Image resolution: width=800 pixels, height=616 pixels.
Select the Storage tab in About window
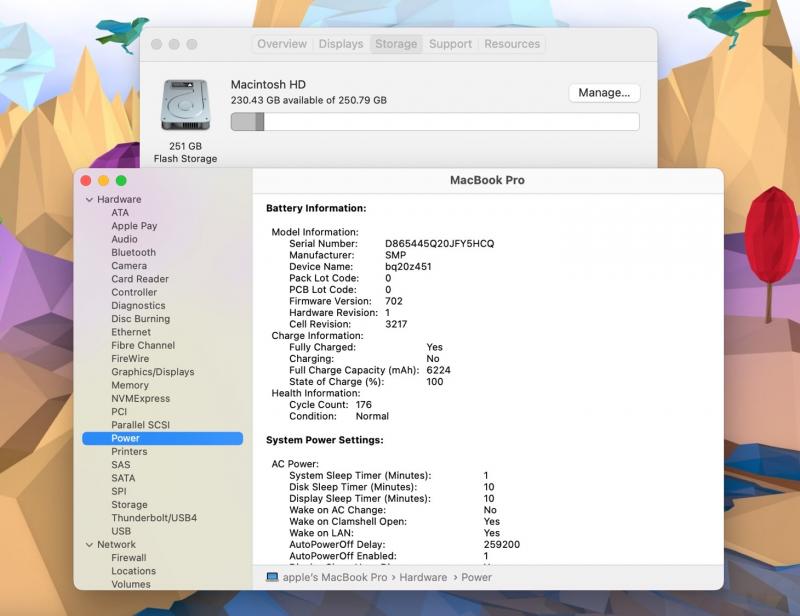point(396,44)
